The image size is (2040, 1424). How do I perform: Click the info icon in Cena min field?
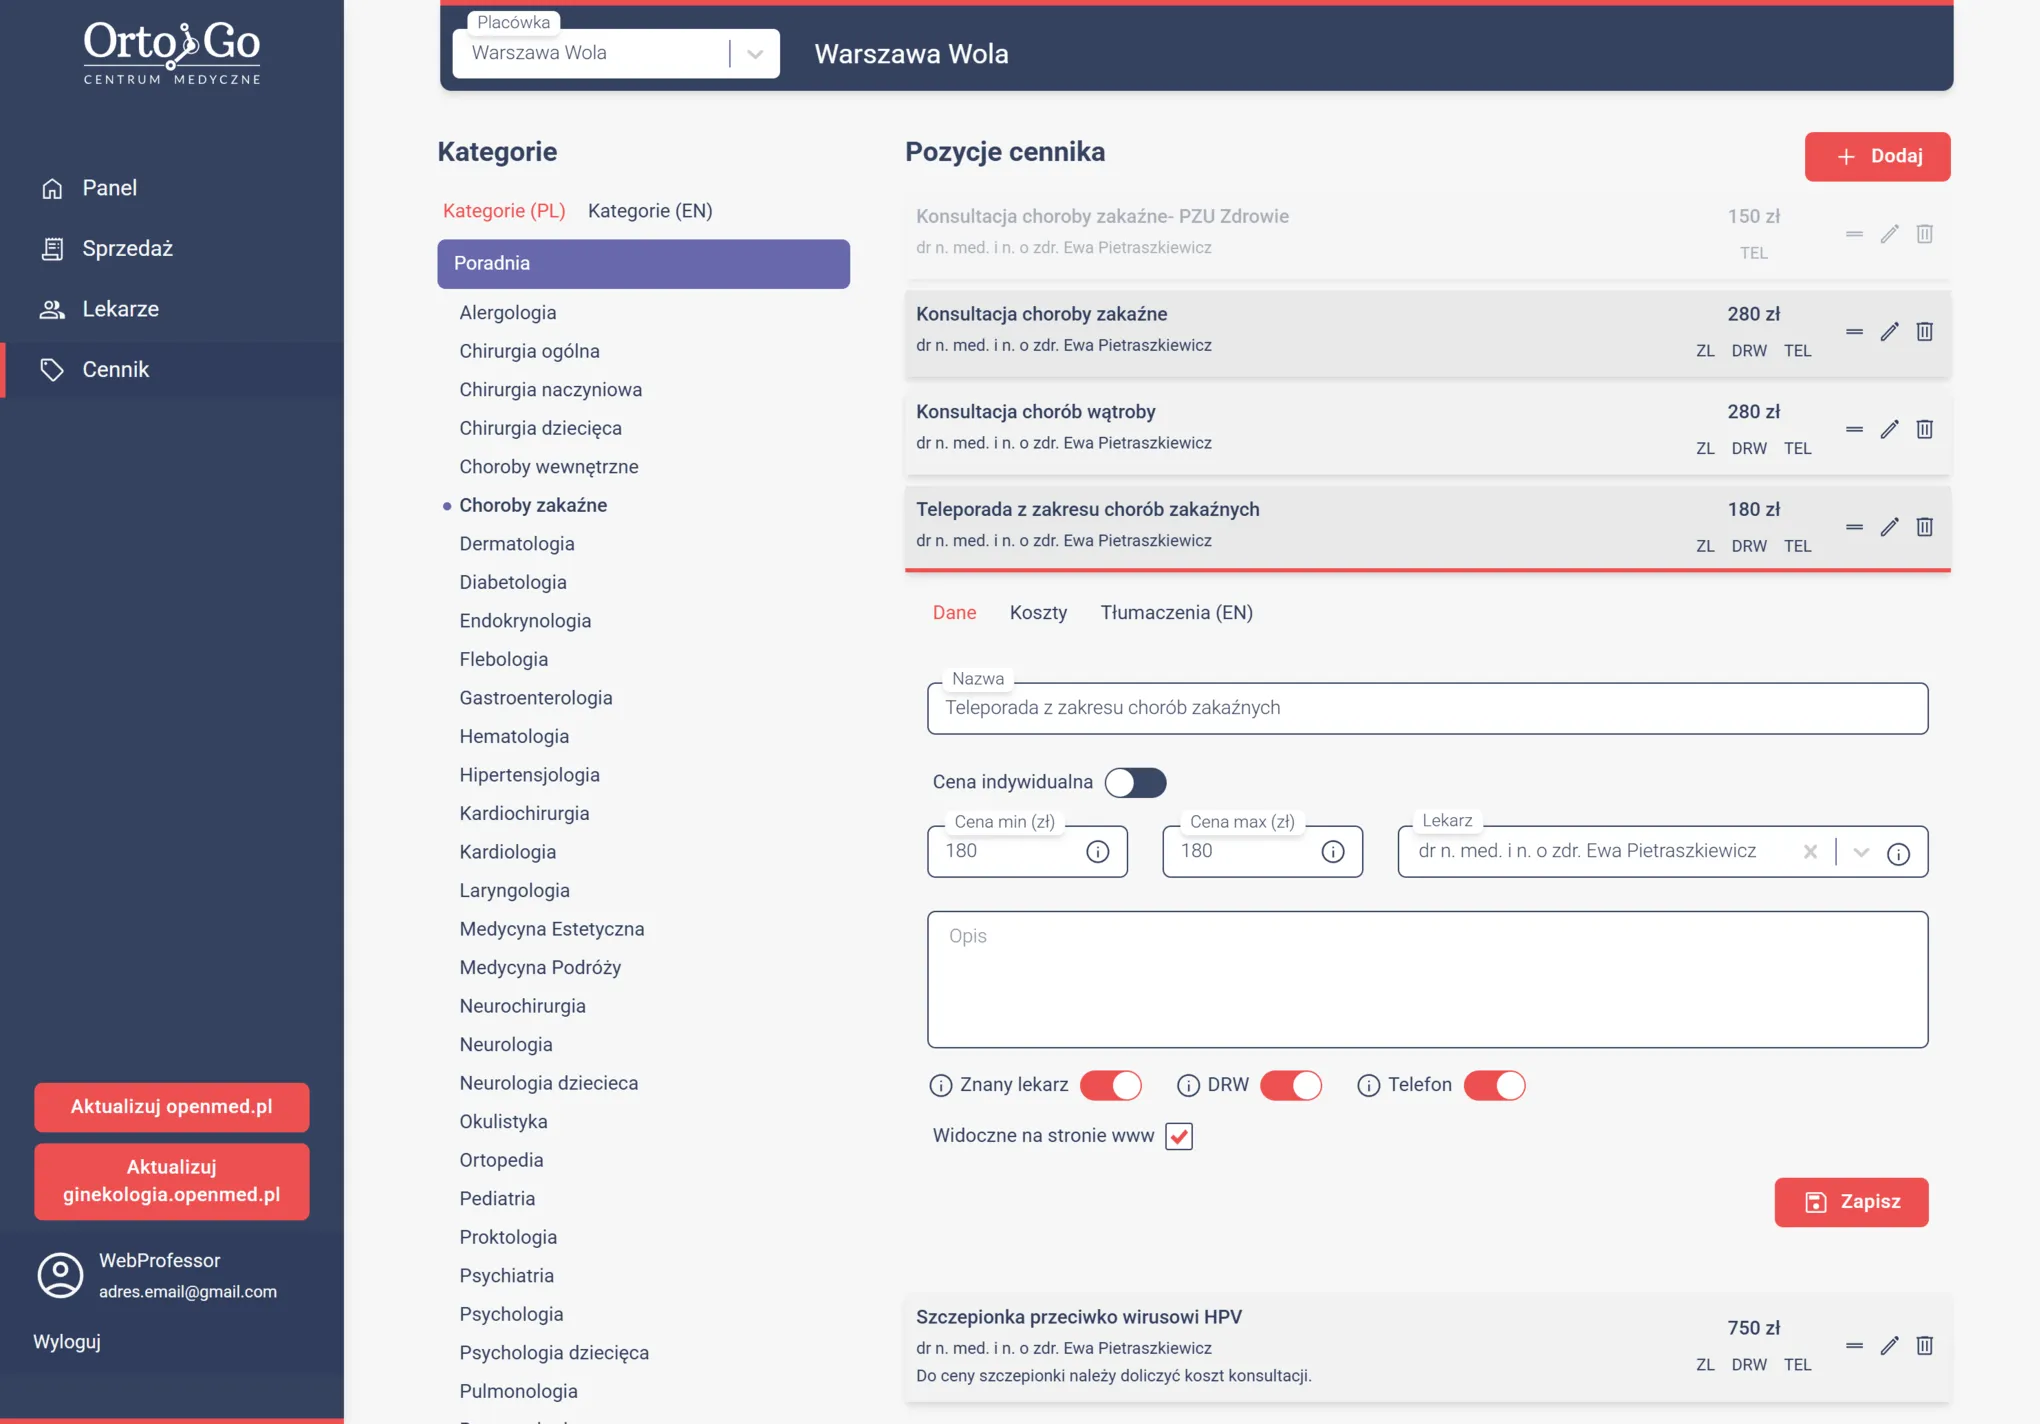[x=1097, y=851]
